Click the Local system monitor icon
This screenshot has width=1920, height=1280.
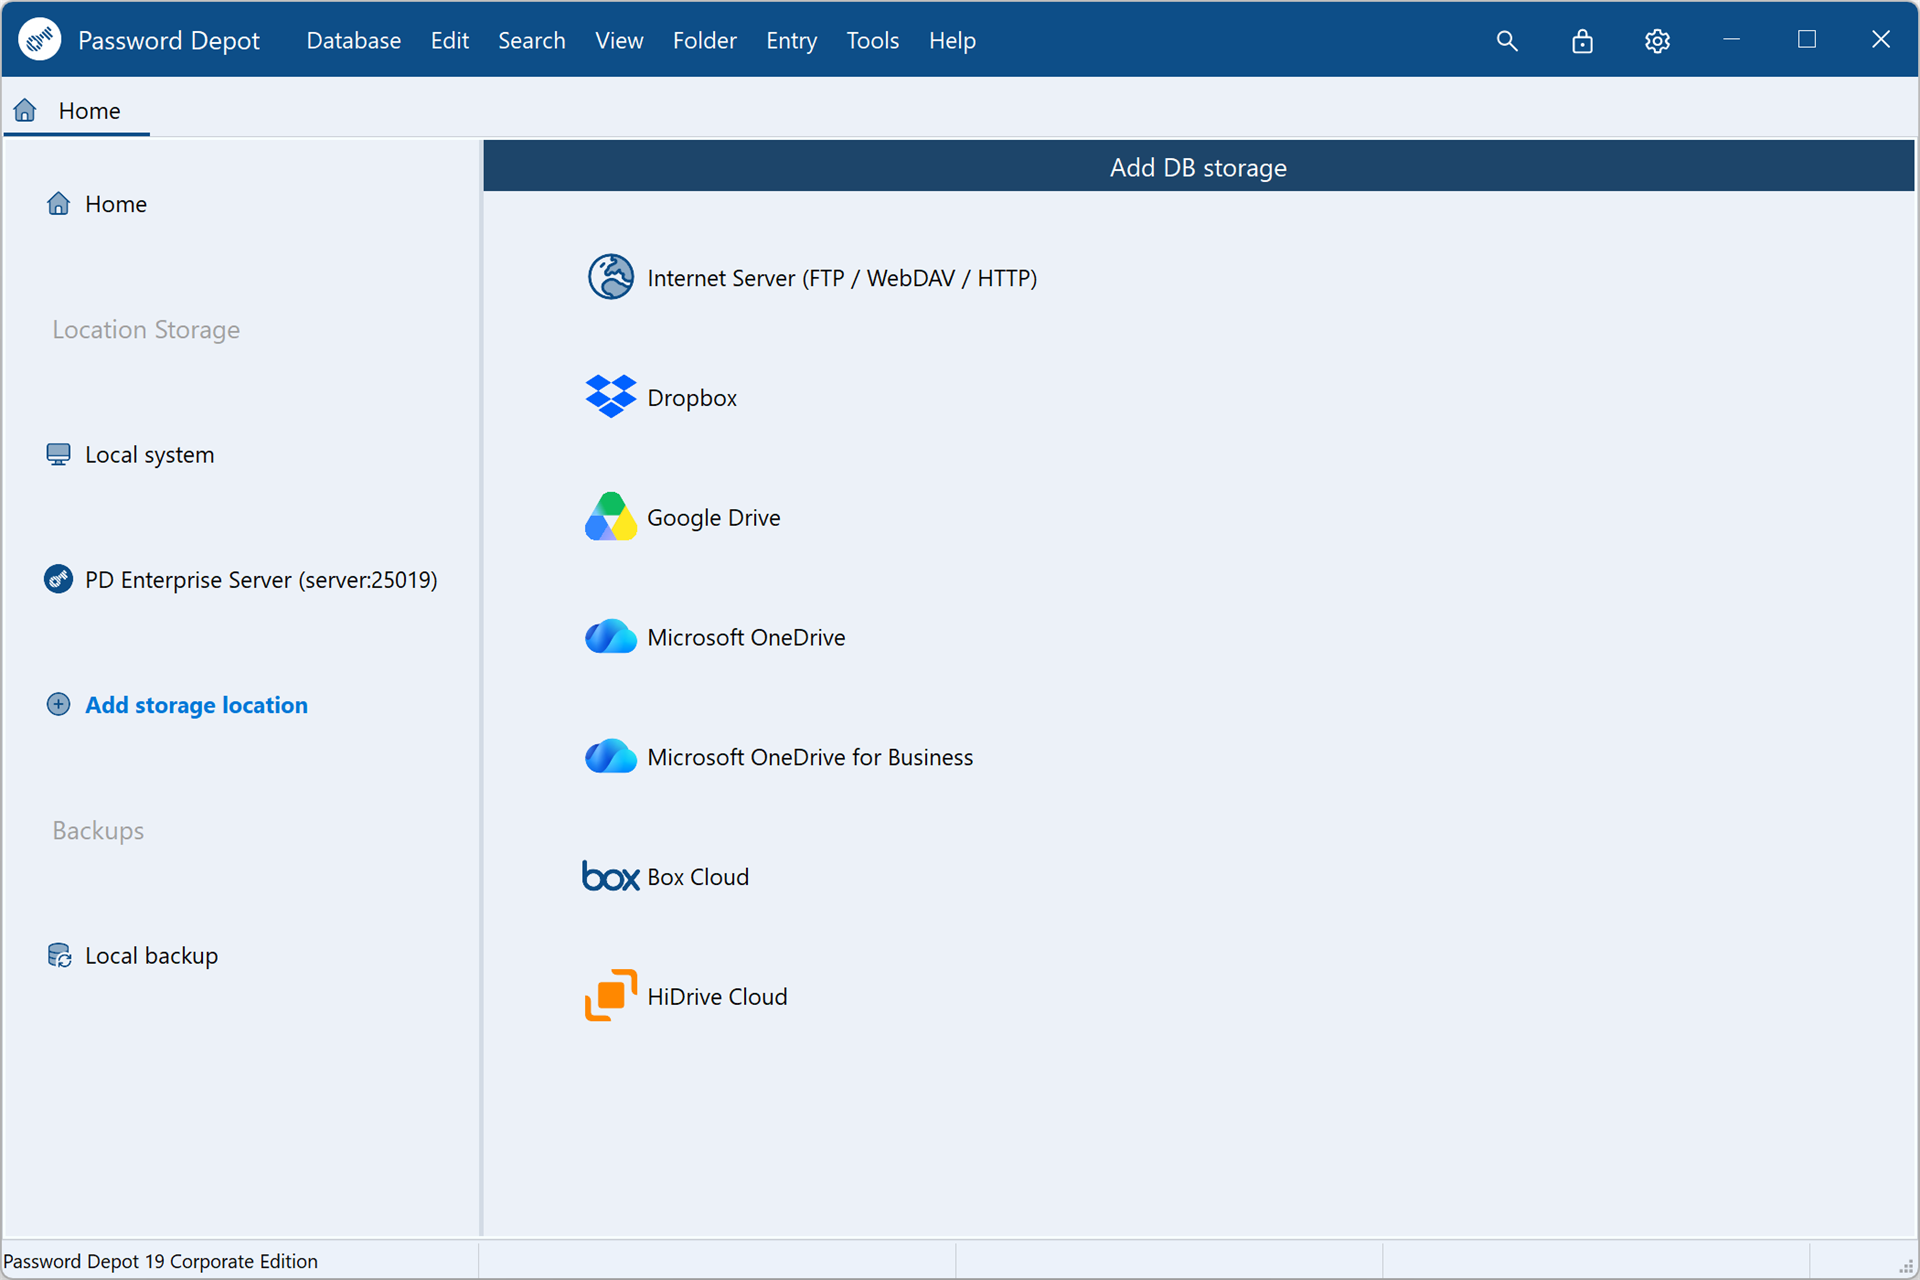click(59, 454)
